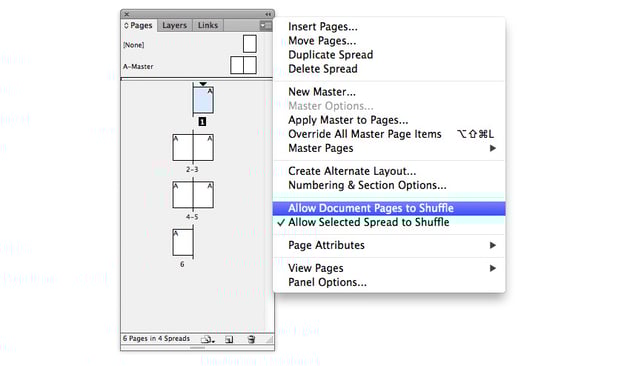Choose Duplicate Spread
630x366 pixels.
[389, 55]
